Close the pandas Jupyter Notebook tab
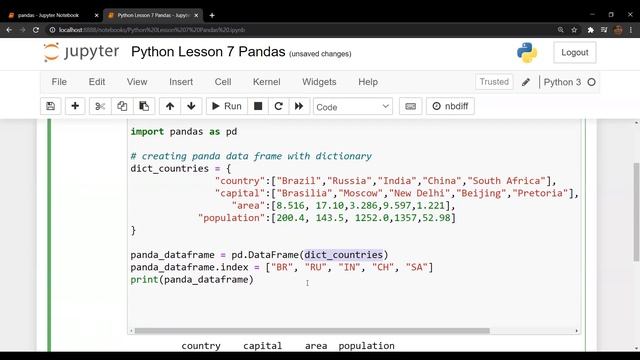Screen dimensions: 640x360 [97, 15]
